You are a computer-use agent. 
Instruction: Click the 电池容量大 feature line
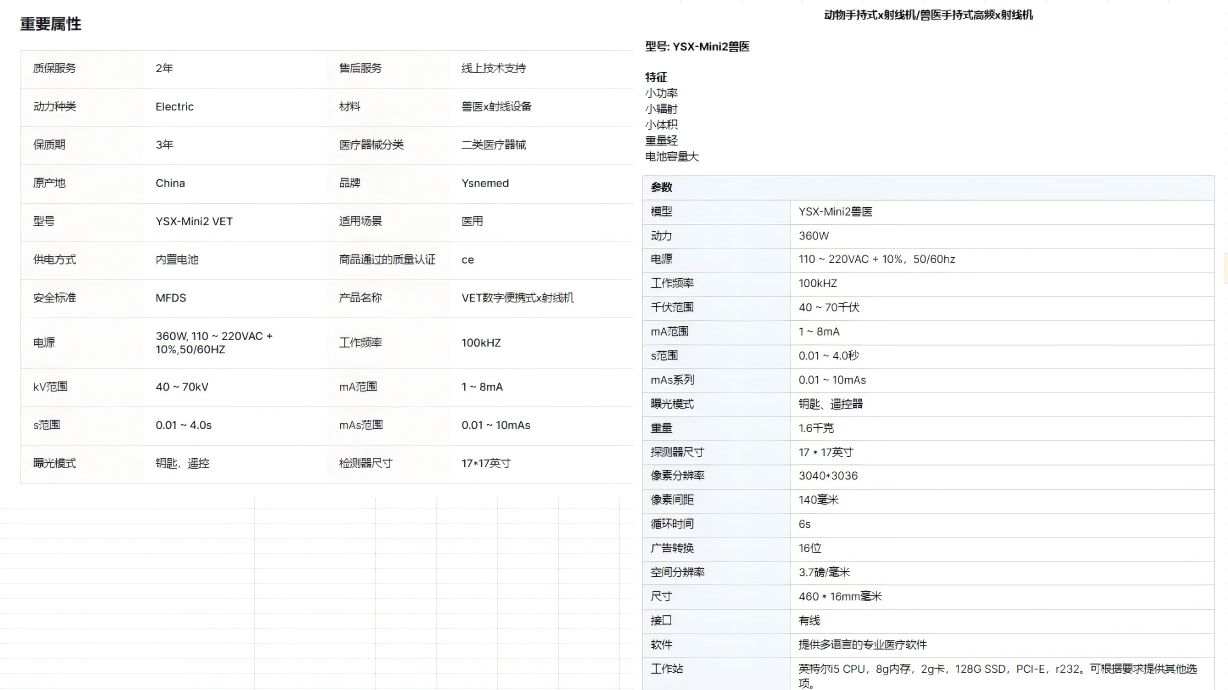coord(672,157)
